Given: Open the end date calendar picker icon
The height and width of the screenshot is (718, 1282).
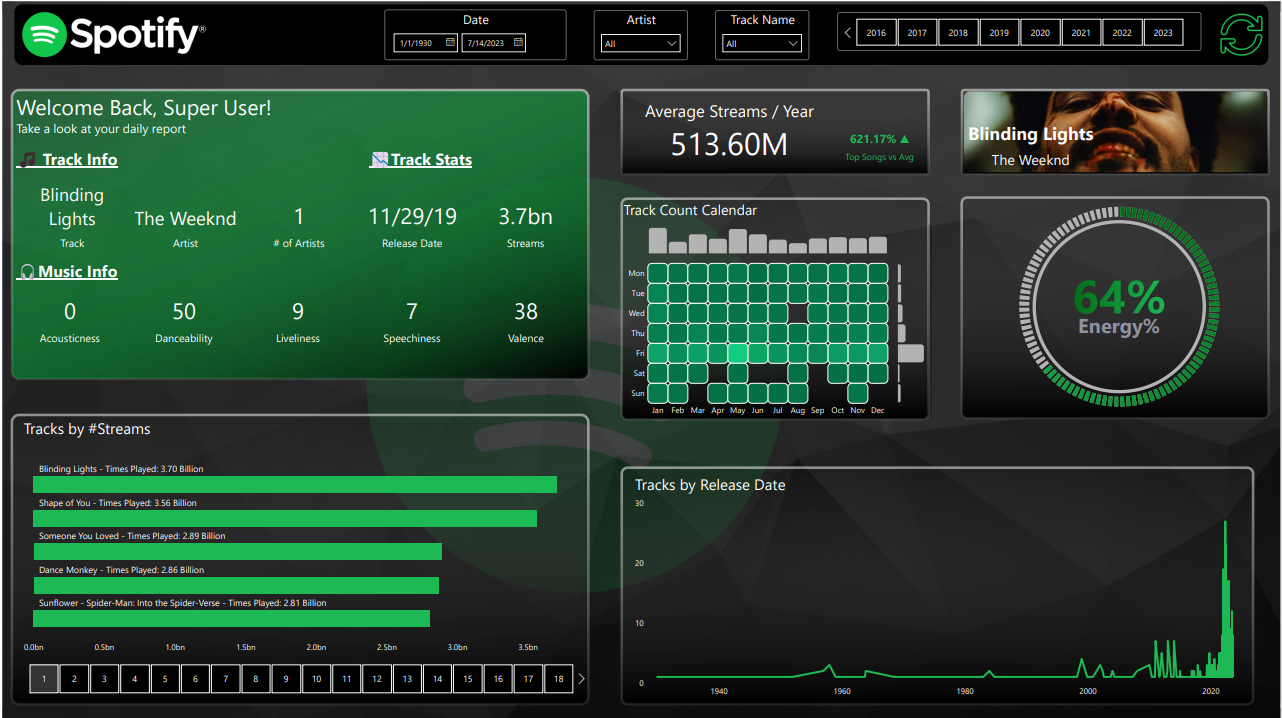Looking at the screenshot, I should [x=519, y=43].
